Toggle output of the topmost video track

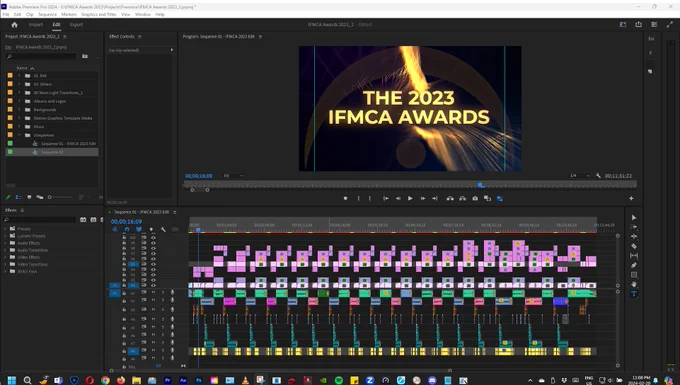pyautogui.click(x=153, y=238)
